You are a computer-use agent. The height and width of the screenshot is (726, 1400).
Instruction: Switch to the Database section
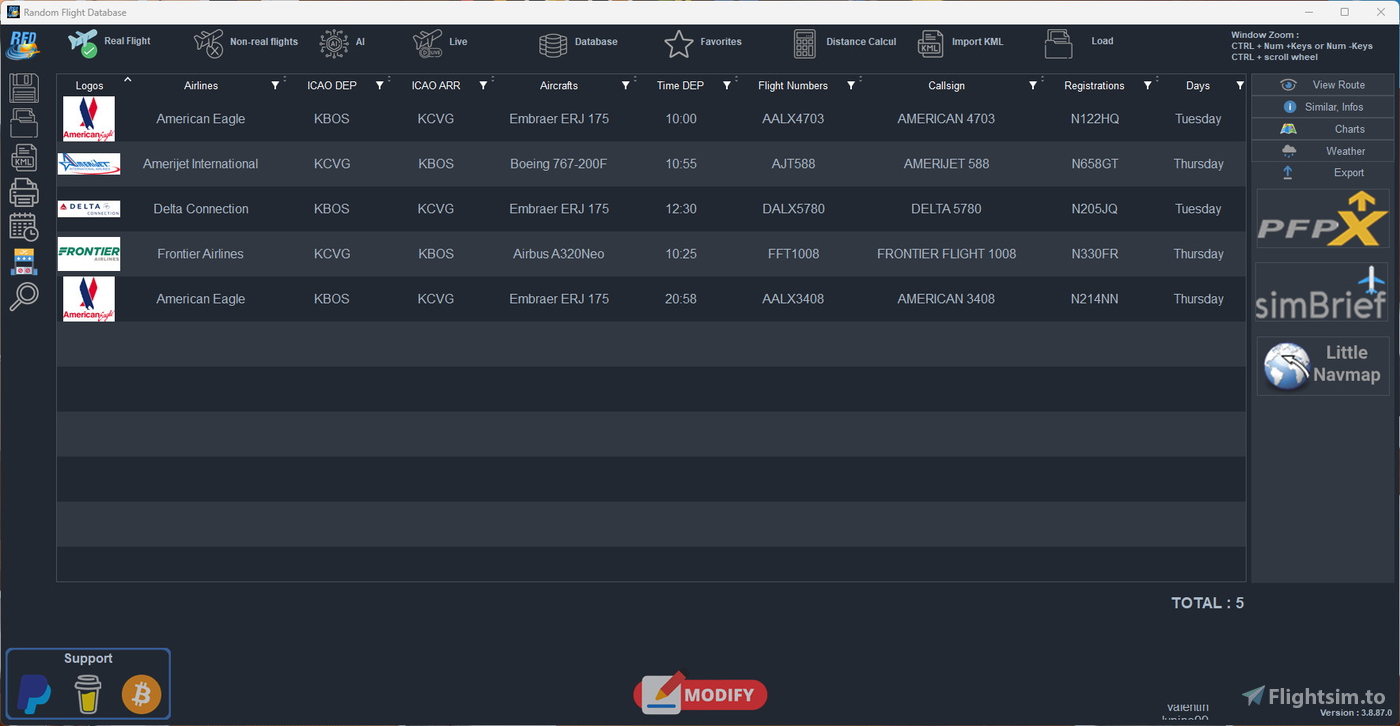pyautogui.click(x=580, y=42)
